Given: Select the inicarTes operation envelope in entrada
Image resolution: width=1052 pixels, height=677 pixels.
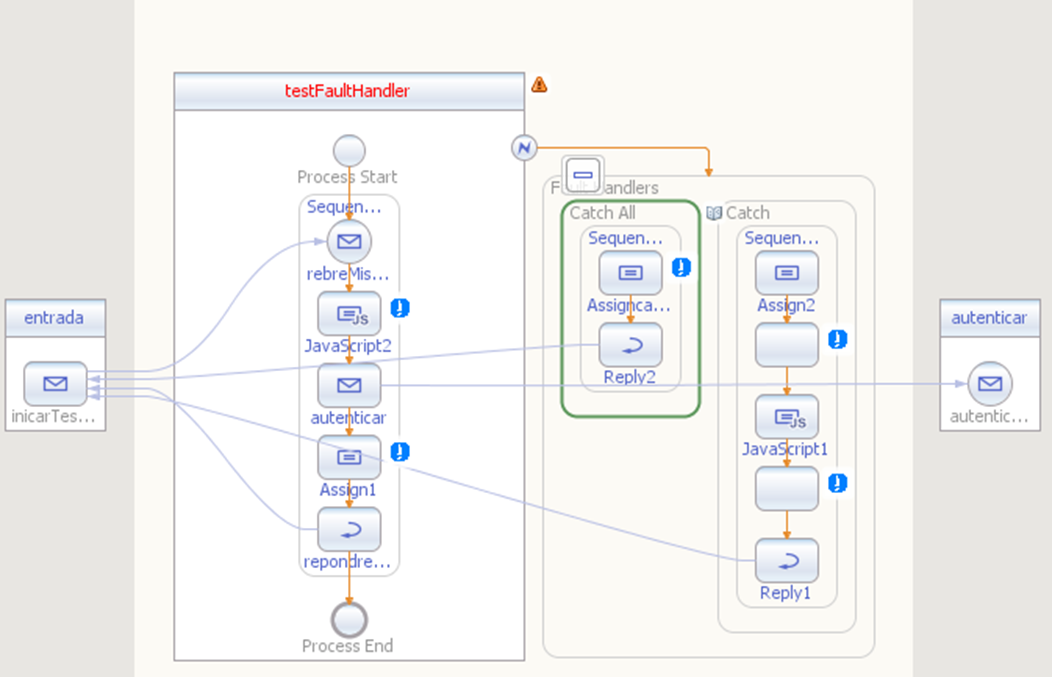Looking at the screenshot, I should coord(55,384).
